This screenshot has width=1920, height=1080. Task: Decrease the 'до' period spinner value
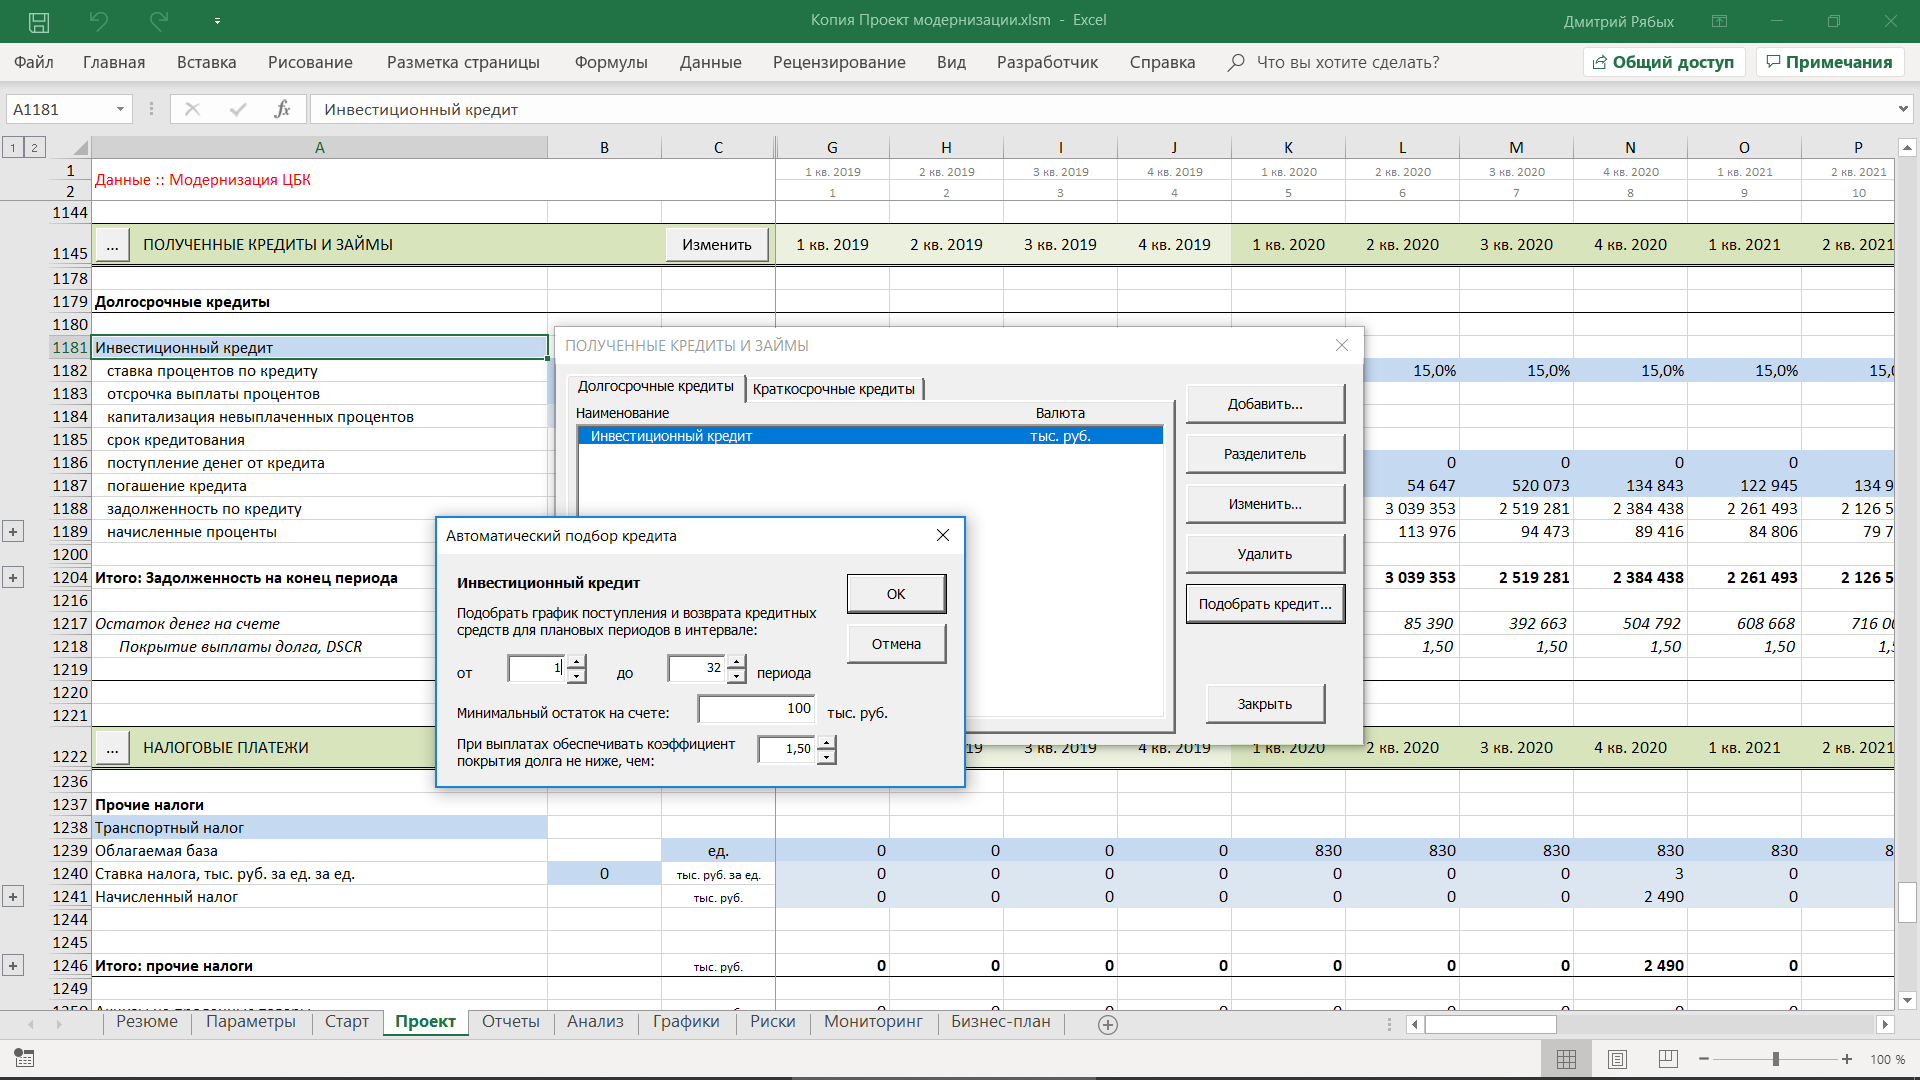click(x=737, y=677)
